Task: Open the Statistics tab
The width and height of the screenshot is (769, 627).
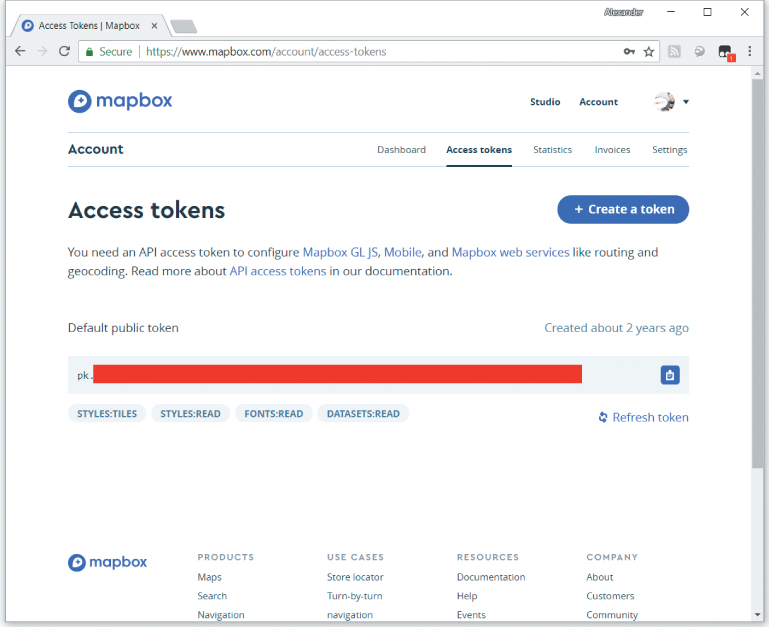Action: [552, 150]
